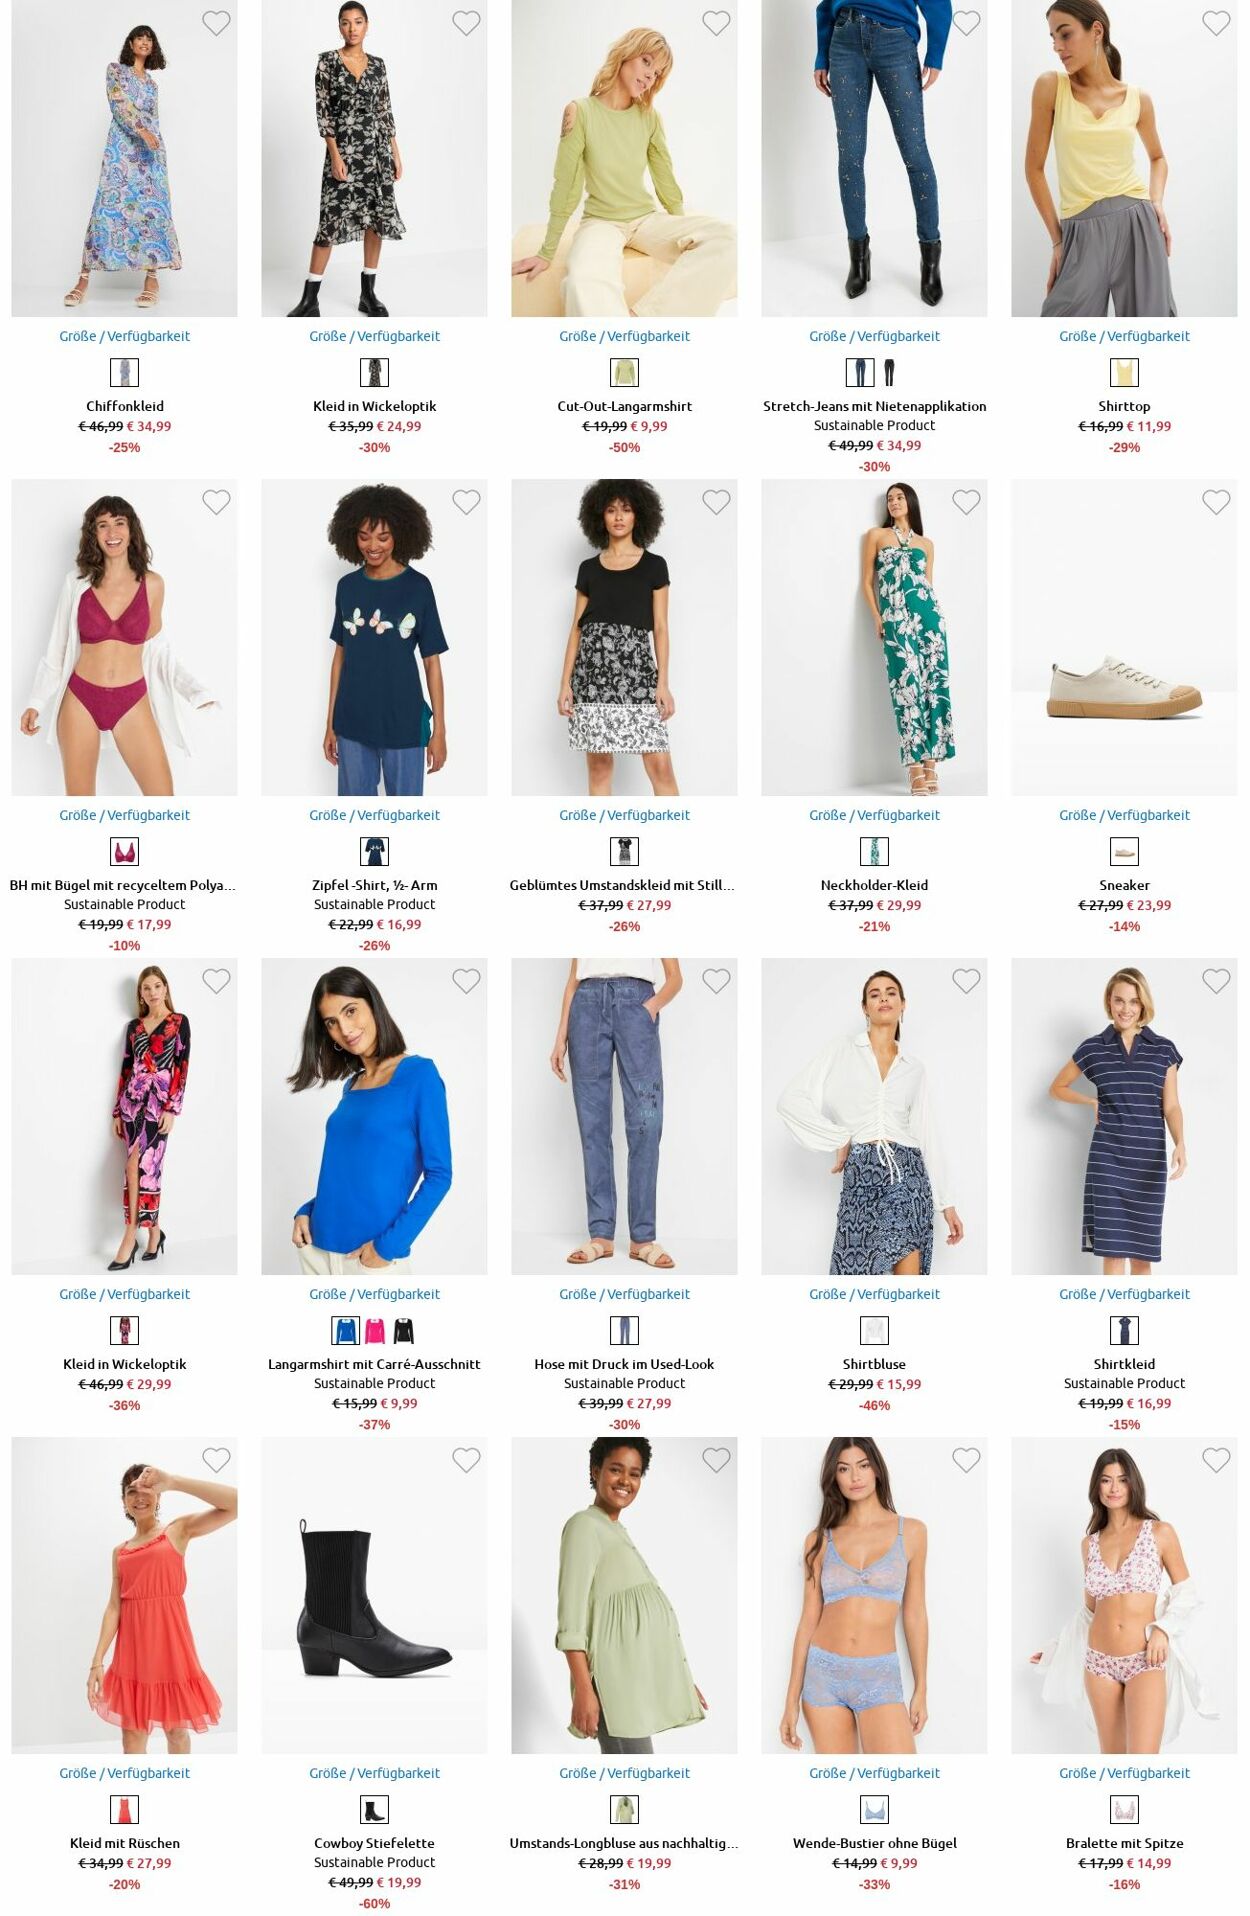
Task: Select the small BH mit Bügel variant thumbnail
Action: [x=124, y=852]
